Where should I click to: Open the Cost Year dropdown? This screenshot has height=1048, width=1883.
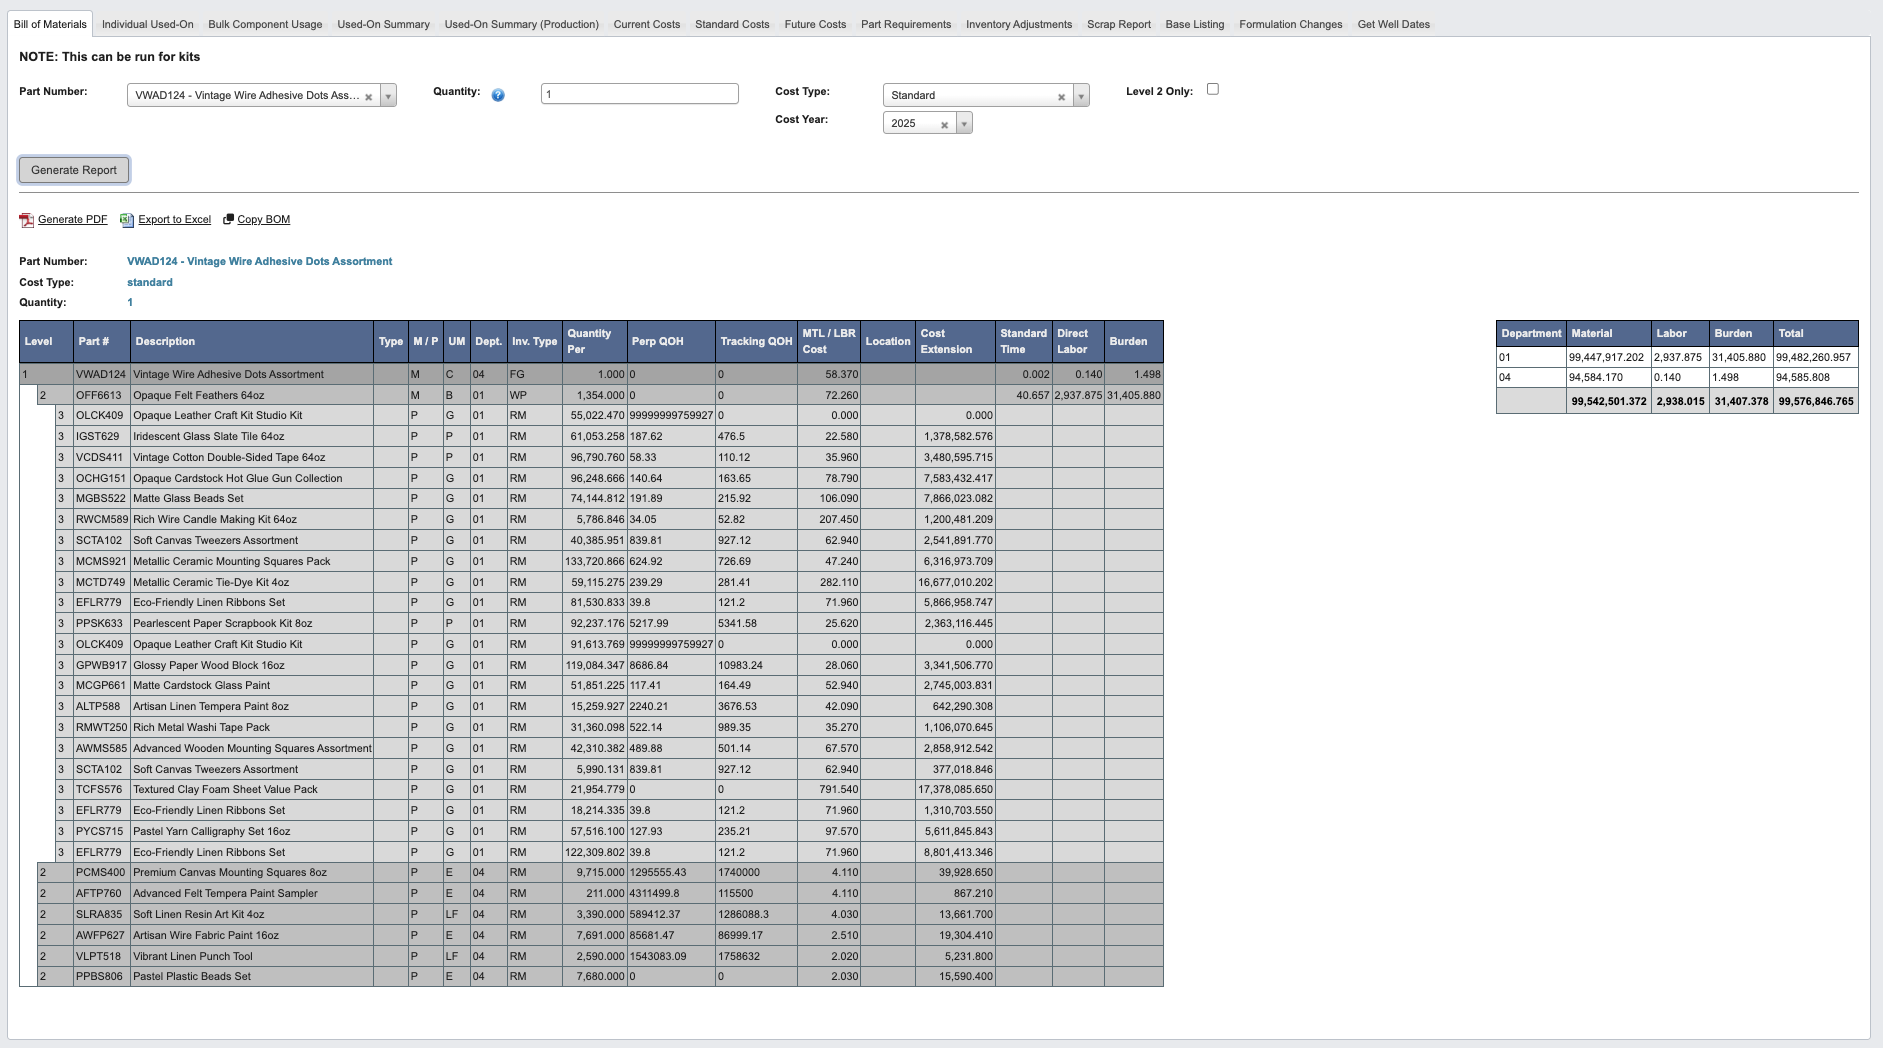(x=963, y=123)
